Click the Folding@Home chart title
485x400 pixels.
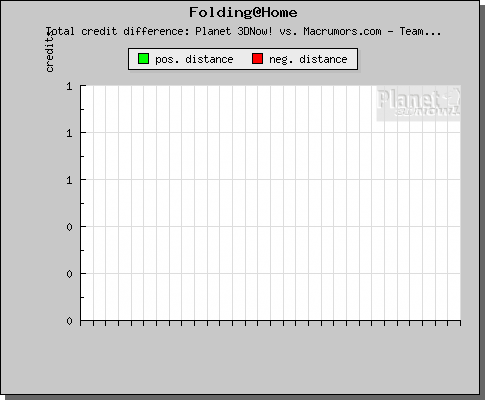[243, 13]
